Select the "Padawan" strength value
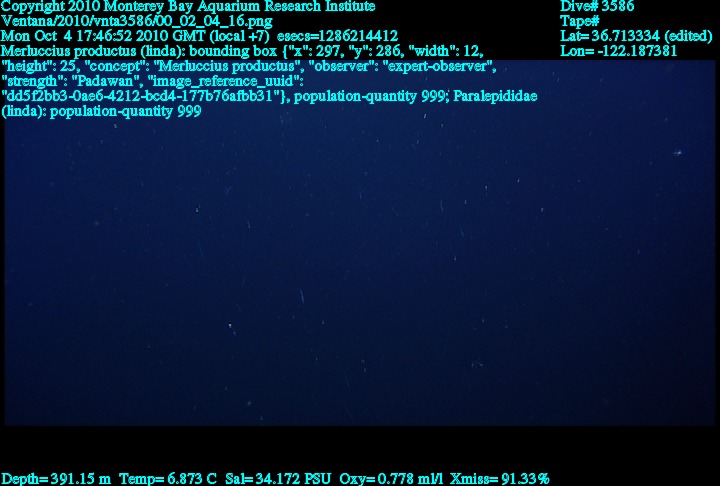Image resolution: width=720 pixels, height=486 pixels. click(x=103, y=81)
